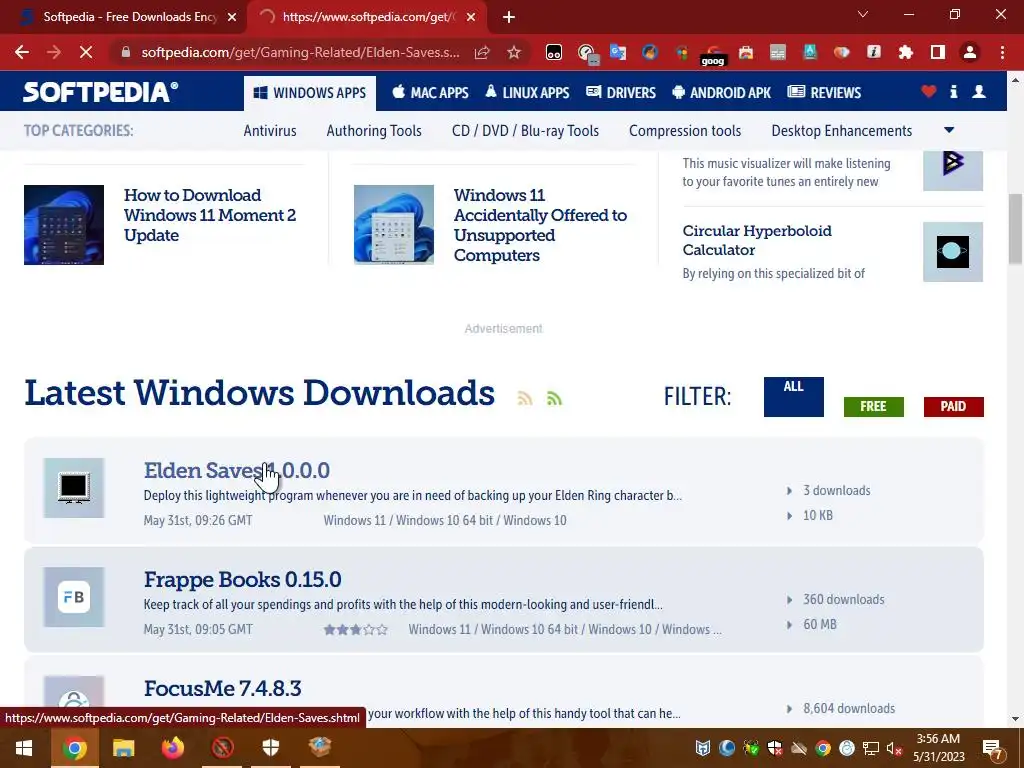Open Softpedia user account icon

point(979,92)
